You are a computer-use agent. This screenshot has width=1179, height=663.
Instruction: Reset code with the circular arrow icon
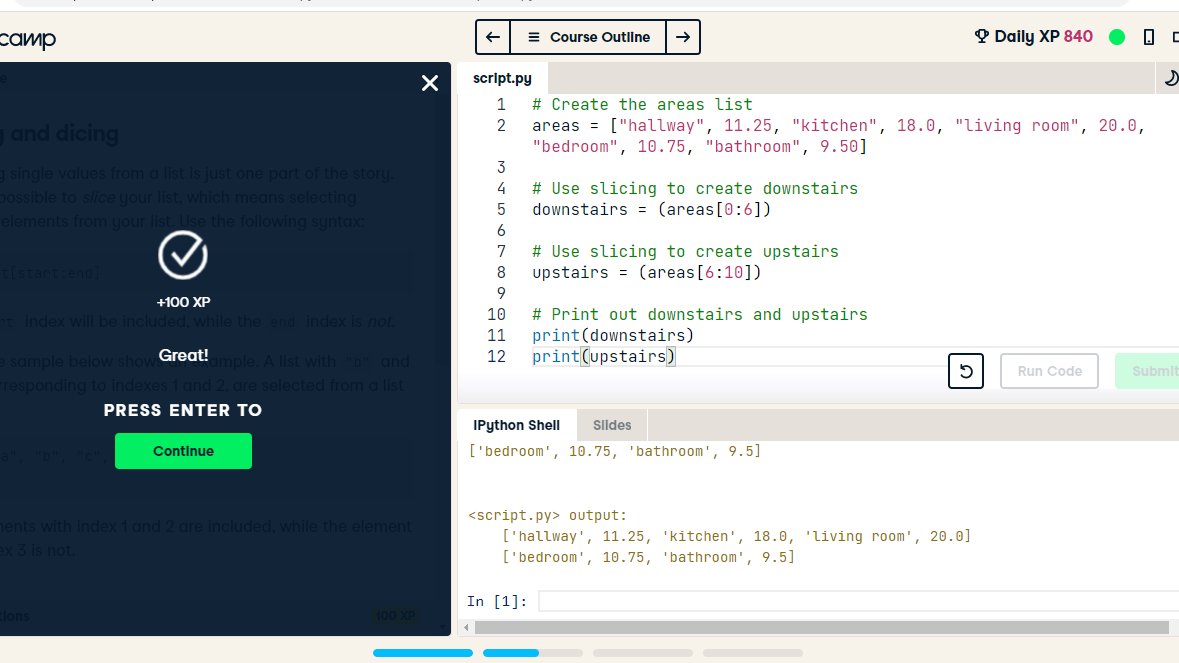tap(965, 371)
